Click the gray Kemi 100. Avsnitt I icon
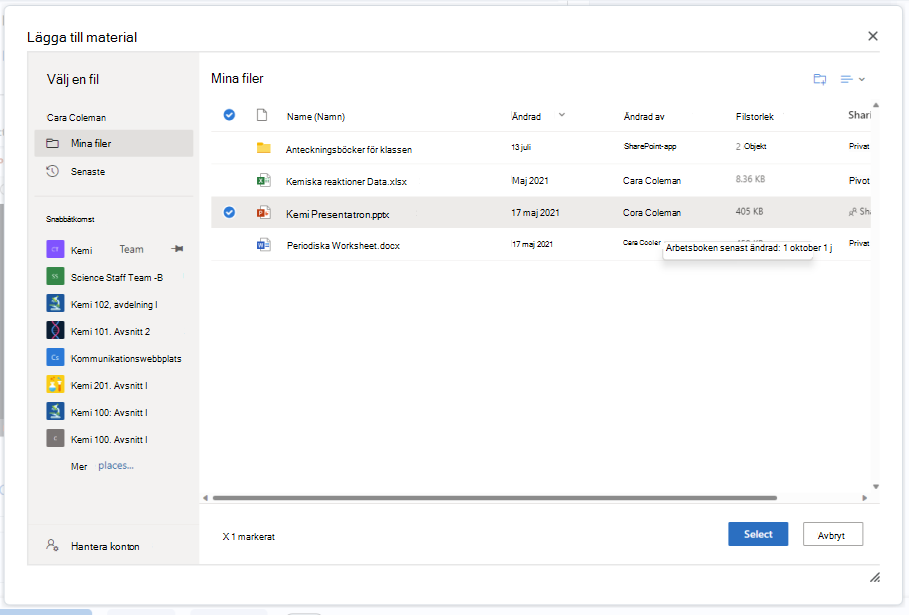The width and height of the screenshot is (909, 615). [55, 438]
